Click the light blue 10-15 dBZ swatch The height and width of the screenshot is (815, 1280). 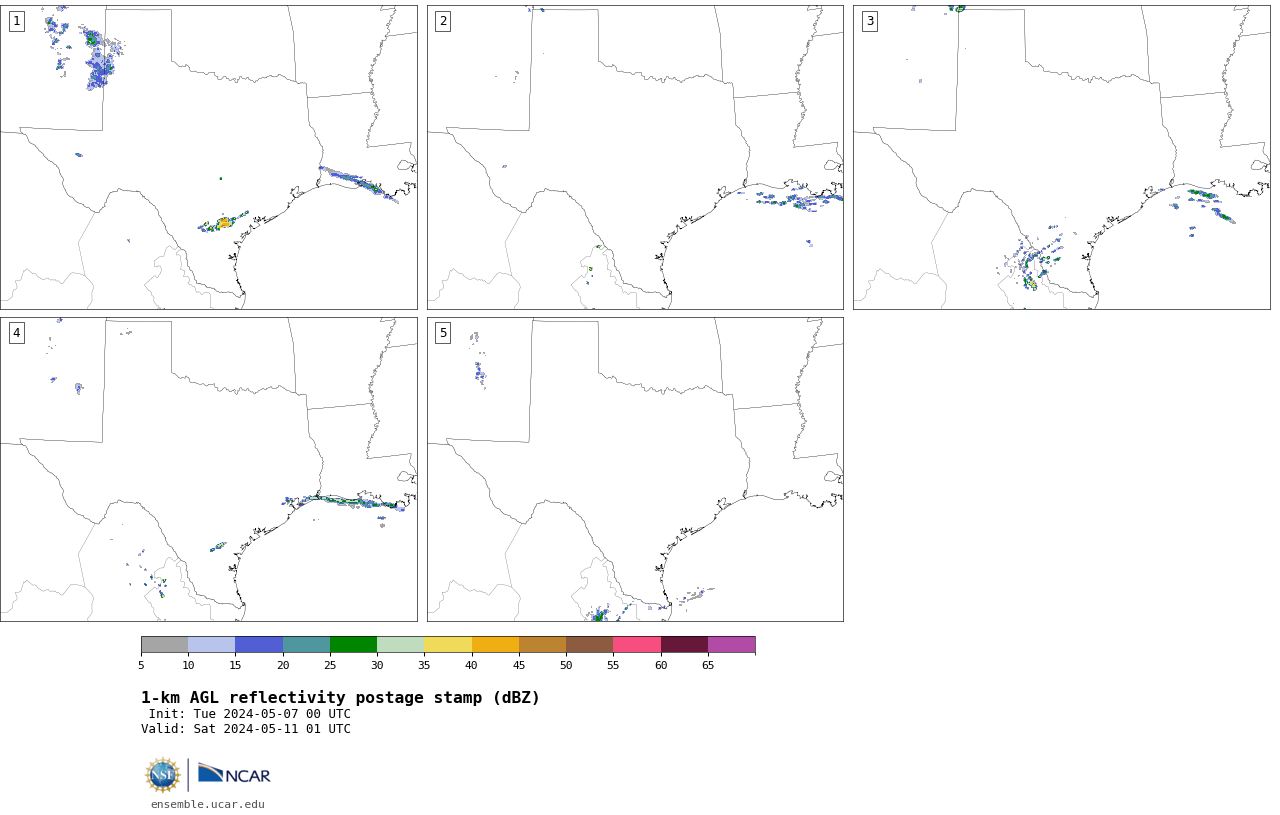click(x=212, y=644)
